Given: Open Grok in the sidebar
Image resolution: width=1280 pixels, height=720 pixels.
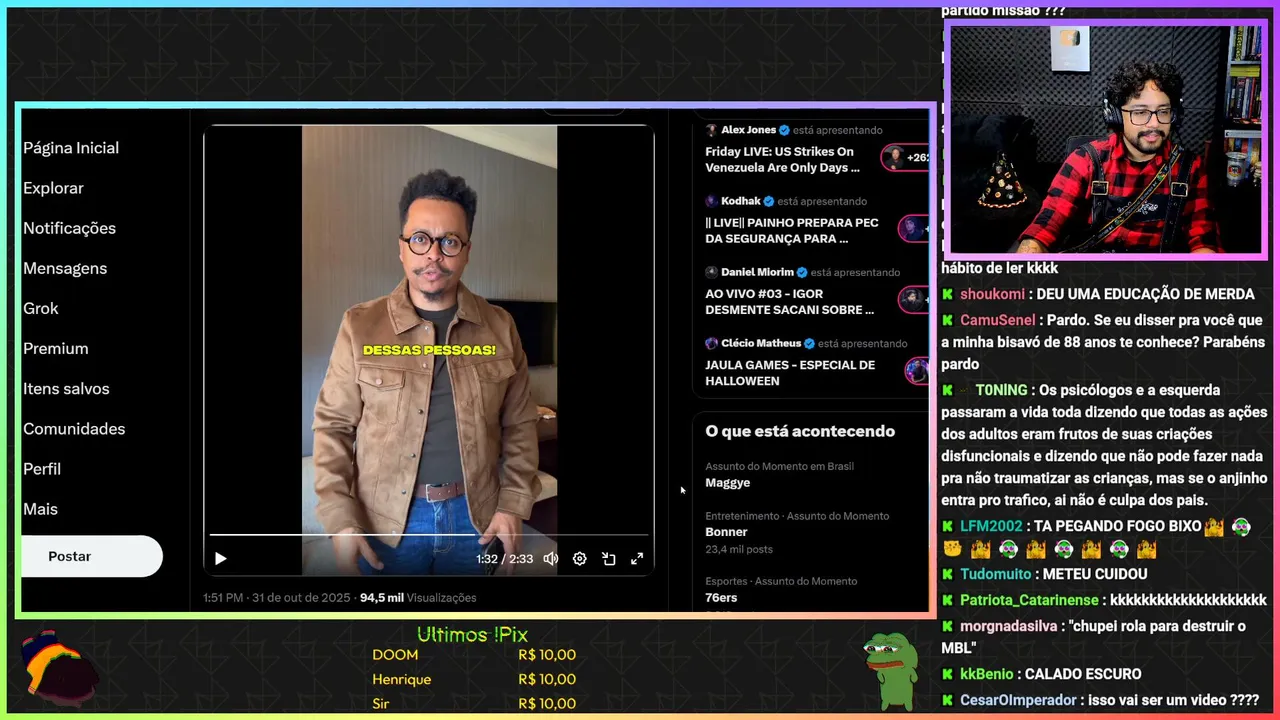Looking at the screenshot, I should tap(41, 308).
